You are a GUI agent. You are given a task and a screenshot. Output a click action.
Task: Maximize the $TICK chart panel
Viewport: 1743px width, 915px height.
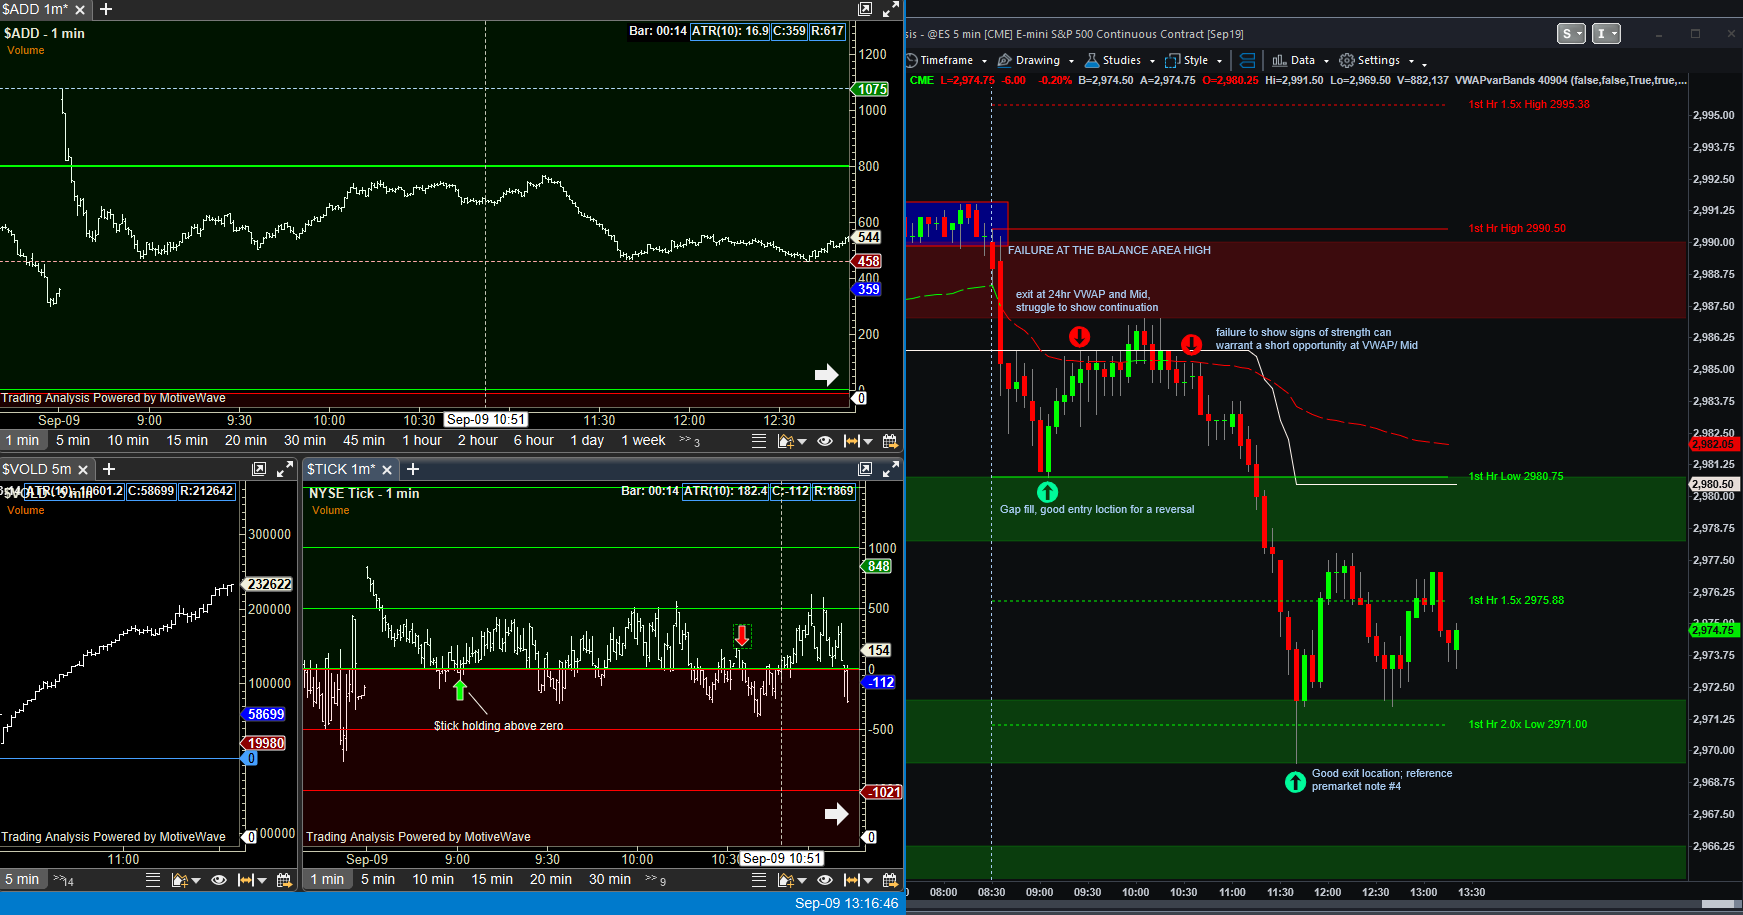(x=891, y=469)
